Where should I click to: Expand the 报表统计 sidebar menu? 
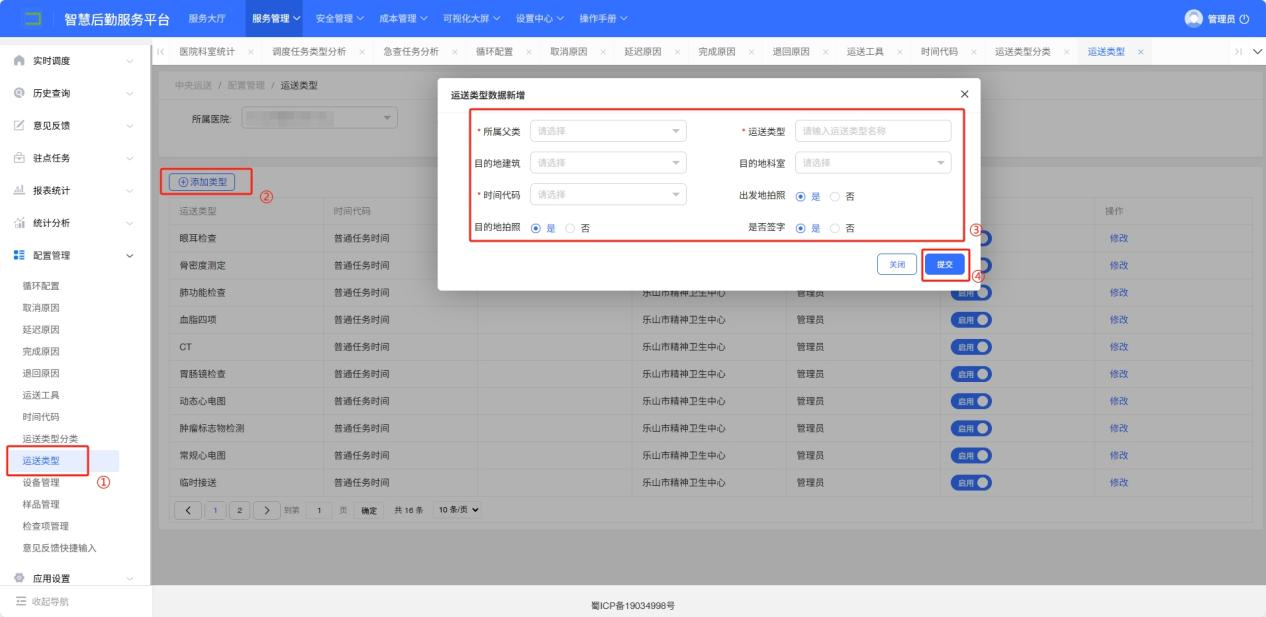point(130,190)
